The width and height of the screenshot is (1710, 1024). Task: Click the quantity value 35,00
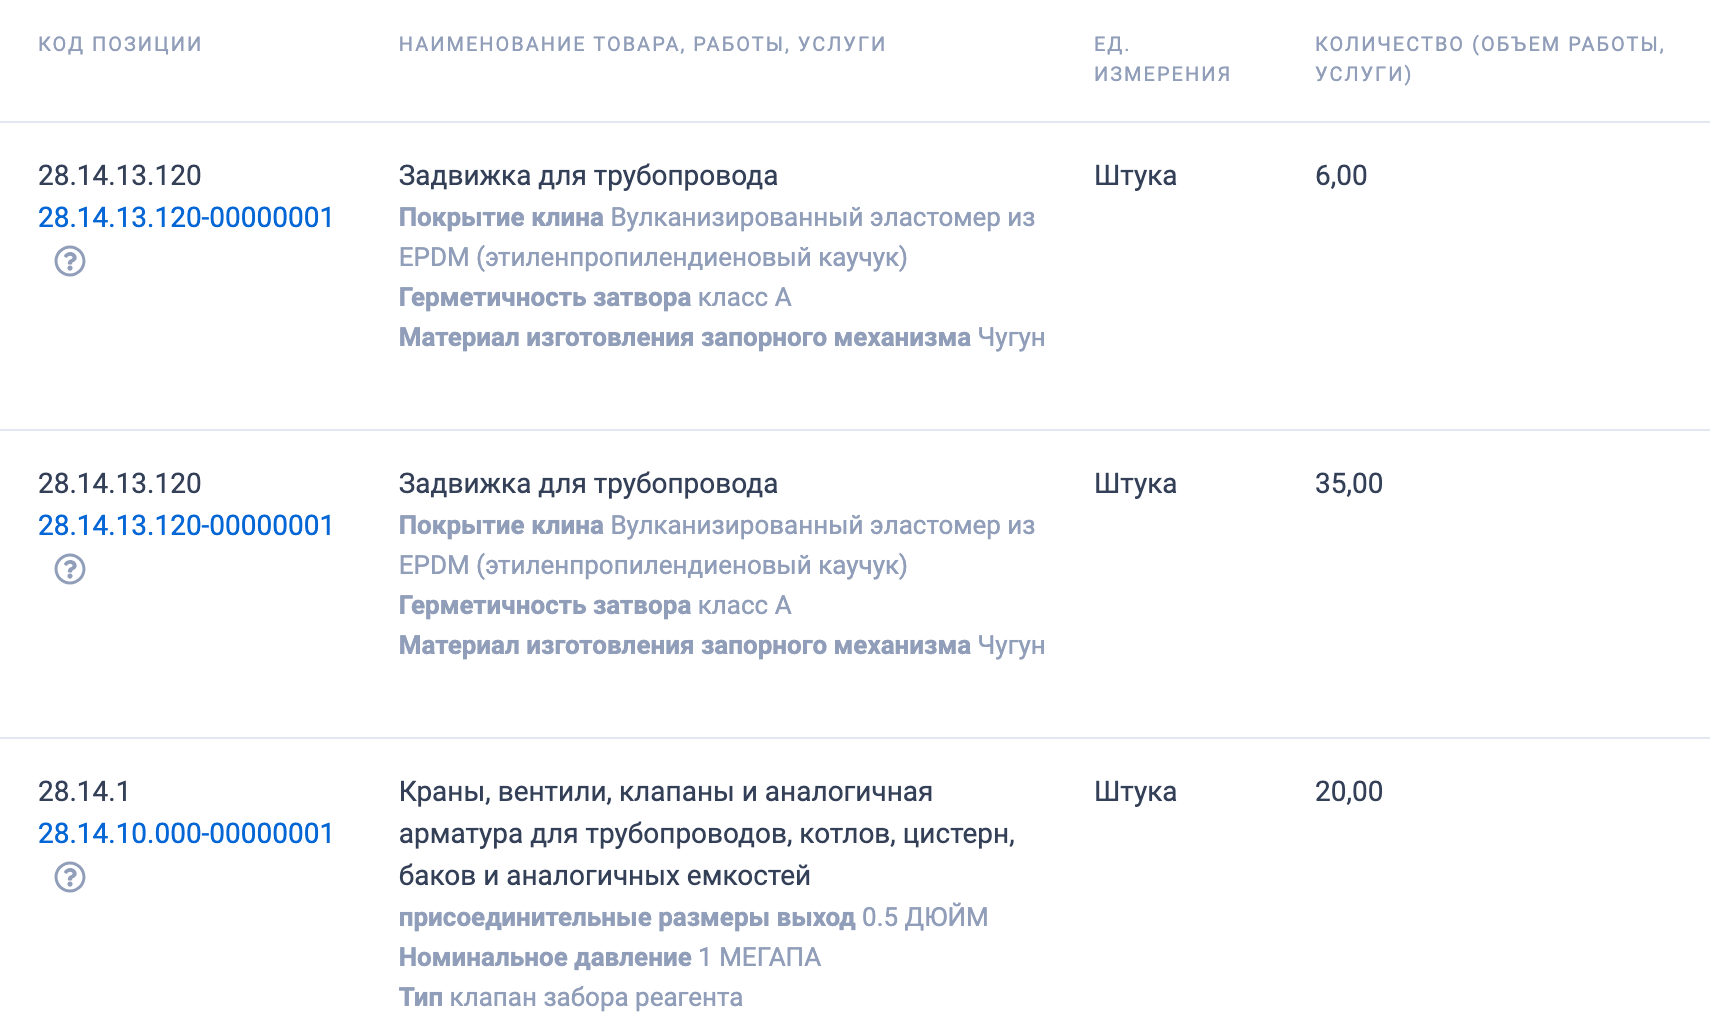click(x=1348, y=483)
